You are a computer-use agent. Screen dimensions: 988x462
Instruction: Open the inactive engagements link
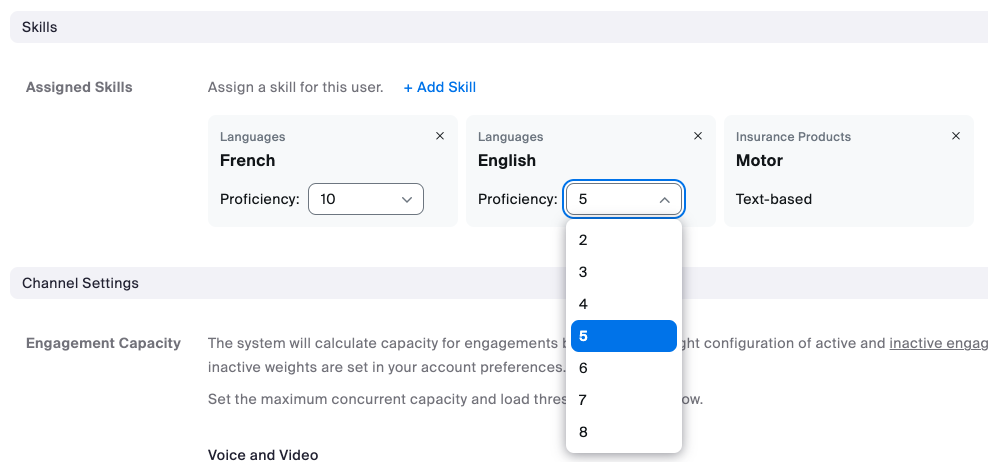click(x=938, y=343)
